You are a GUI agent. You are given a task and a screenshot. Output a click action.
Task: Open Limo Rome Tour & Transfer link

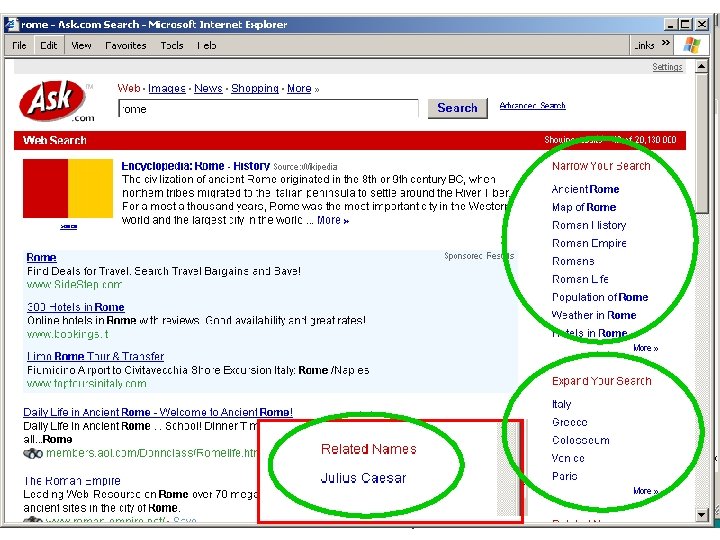pyautogui.click(x=95, y=356)
